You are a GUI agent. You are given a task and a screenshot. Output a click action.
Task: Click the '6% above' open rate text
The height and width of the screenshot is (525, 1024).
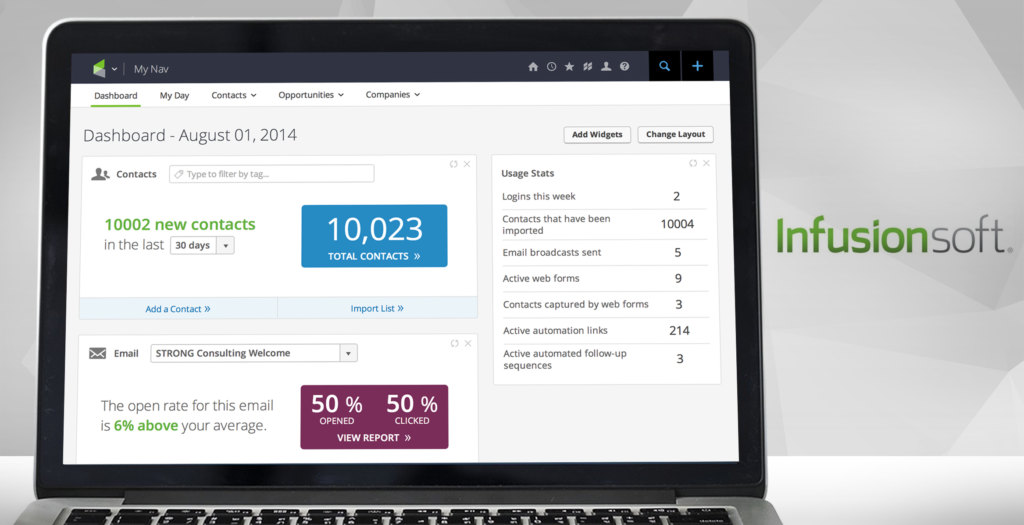146,426
